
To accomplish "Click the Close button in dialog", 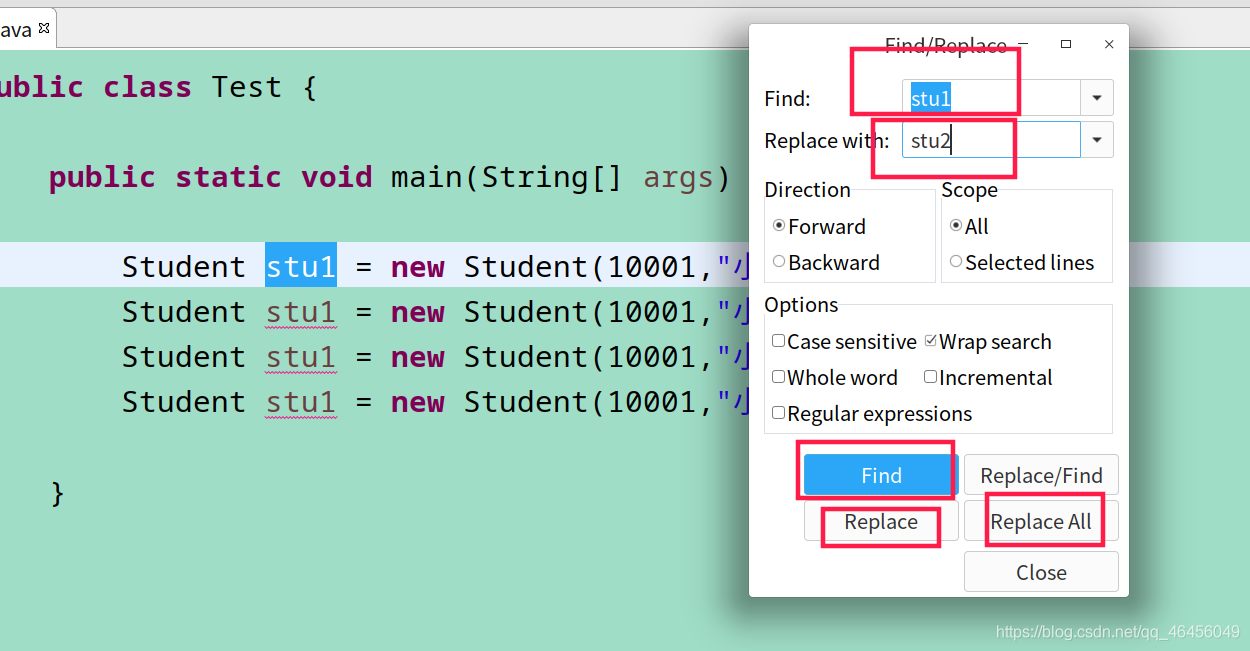I will 1041,573.
